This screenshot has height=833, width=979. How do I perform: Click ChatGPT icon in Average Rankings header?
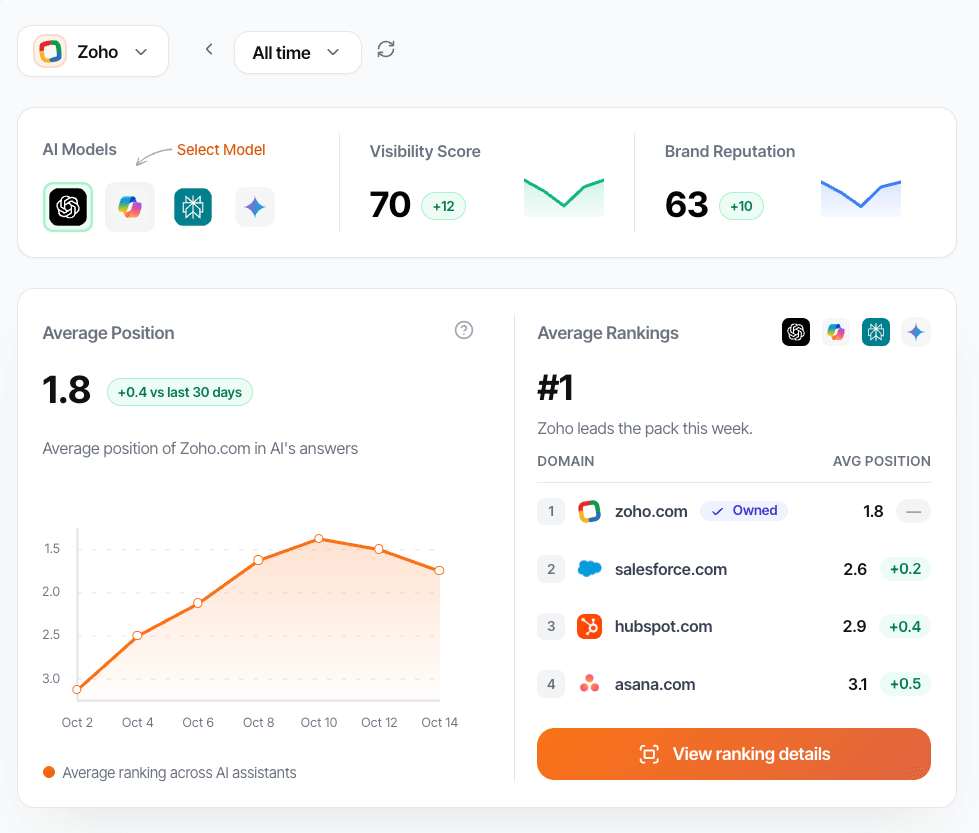coord(796,332)
